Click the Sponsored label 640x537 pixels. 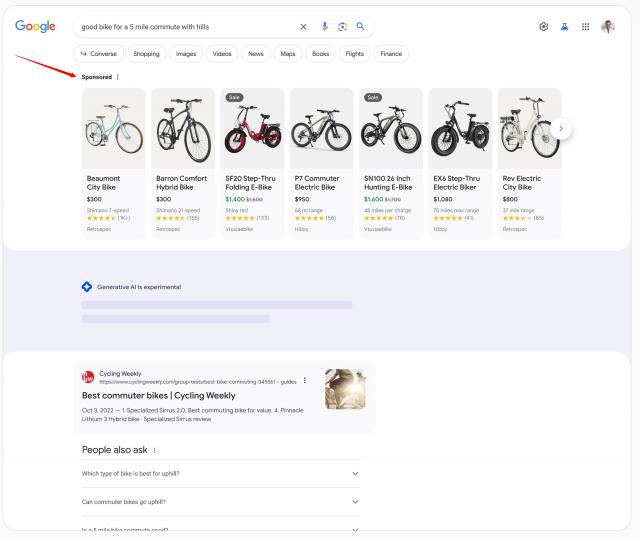tap(97, 77)
